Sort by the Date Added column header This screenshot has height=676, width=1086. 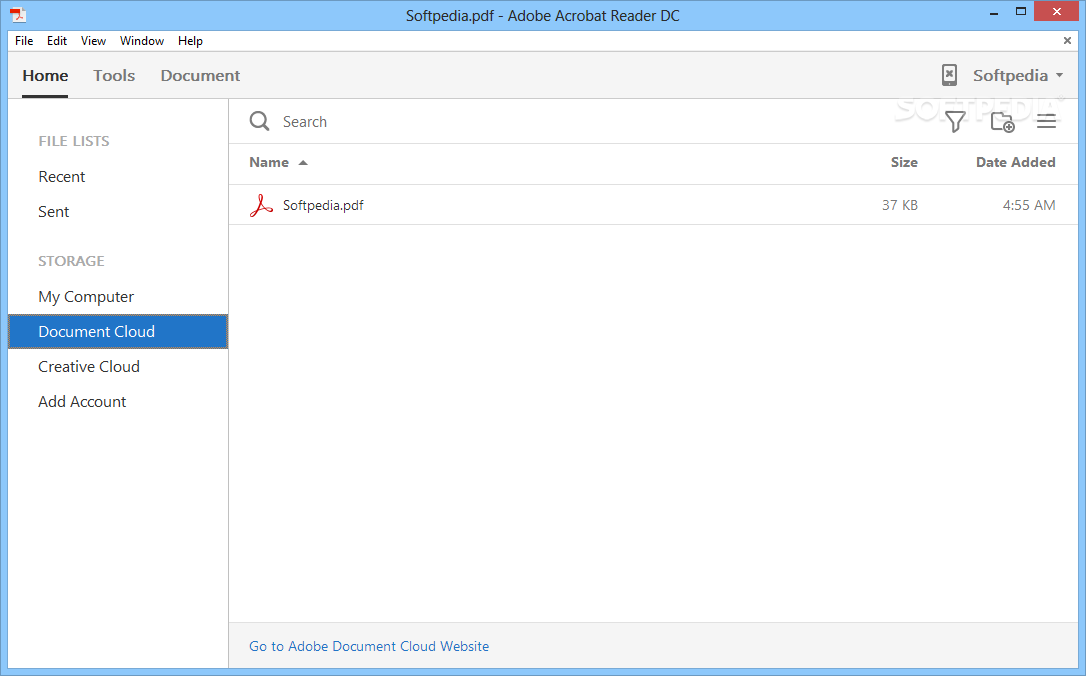pos(1015,162)
